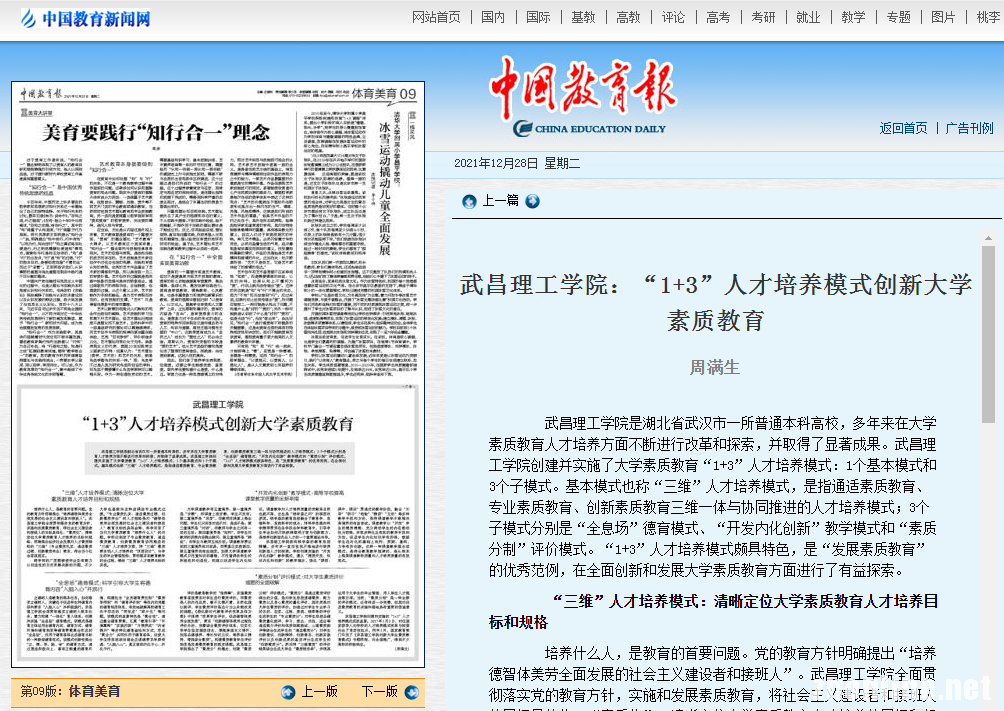Open the 图片 navigation item
This screenshot has height=711, width=1004.
(x=943, y=17)
